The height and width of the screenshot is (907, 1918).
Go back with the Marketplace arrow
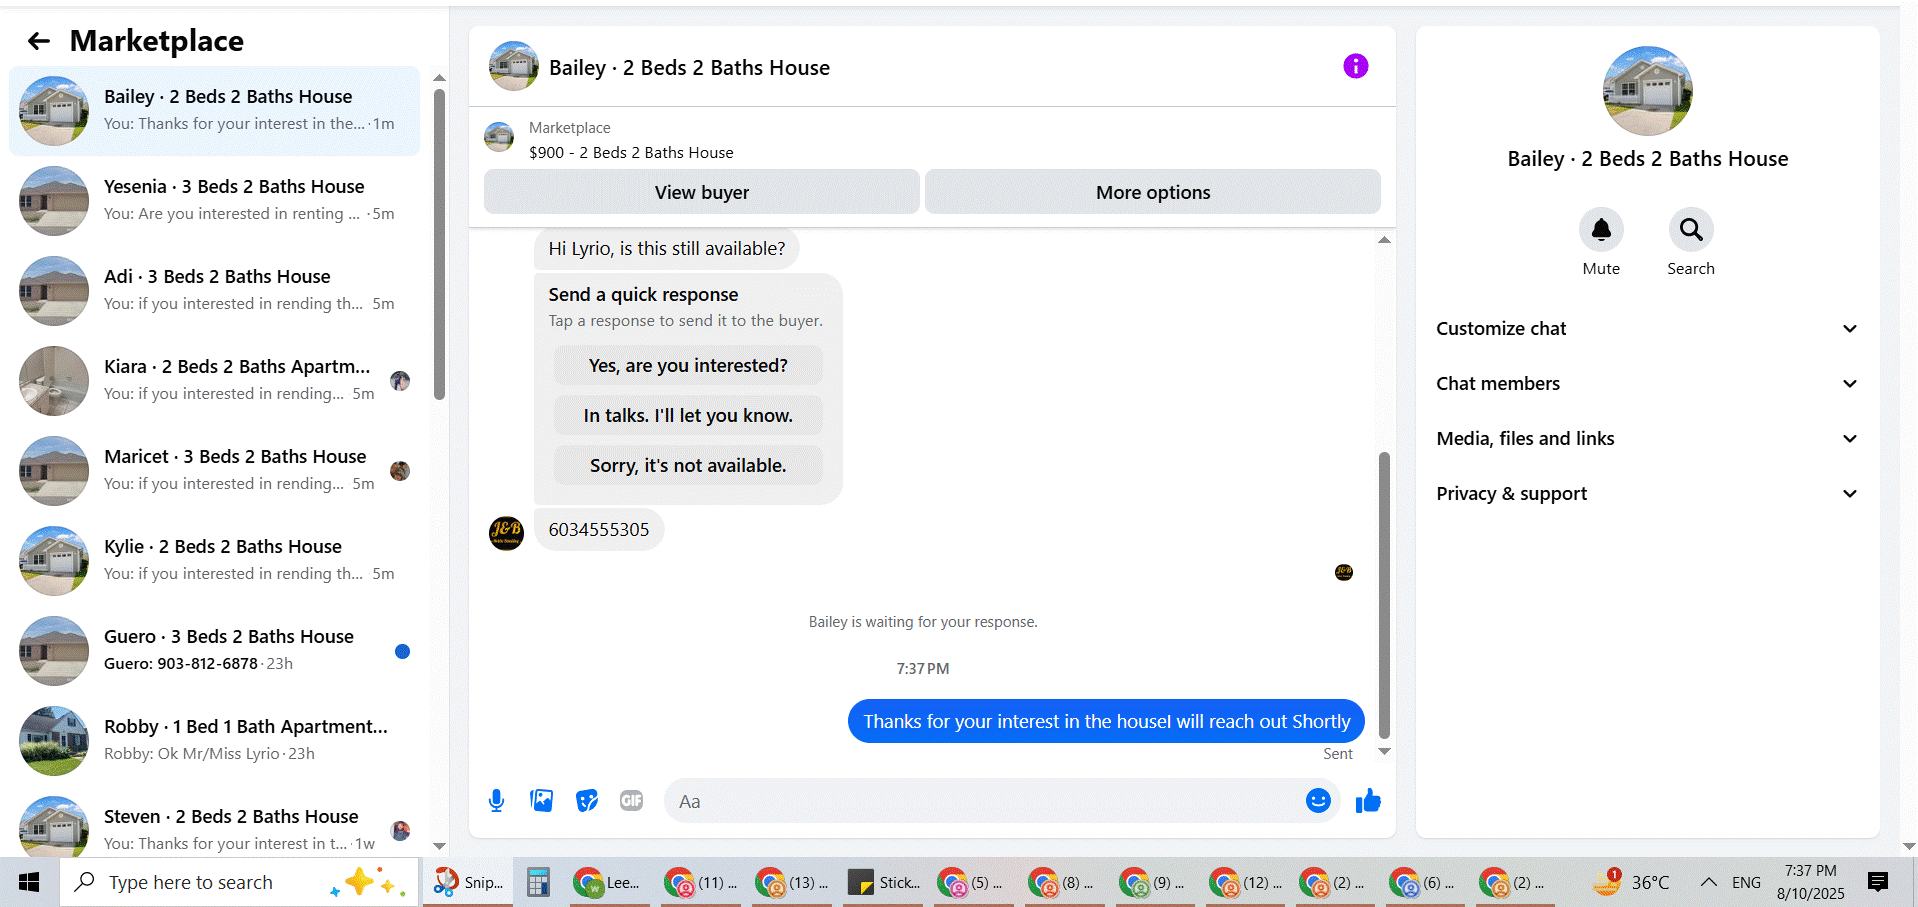point(38,41)
